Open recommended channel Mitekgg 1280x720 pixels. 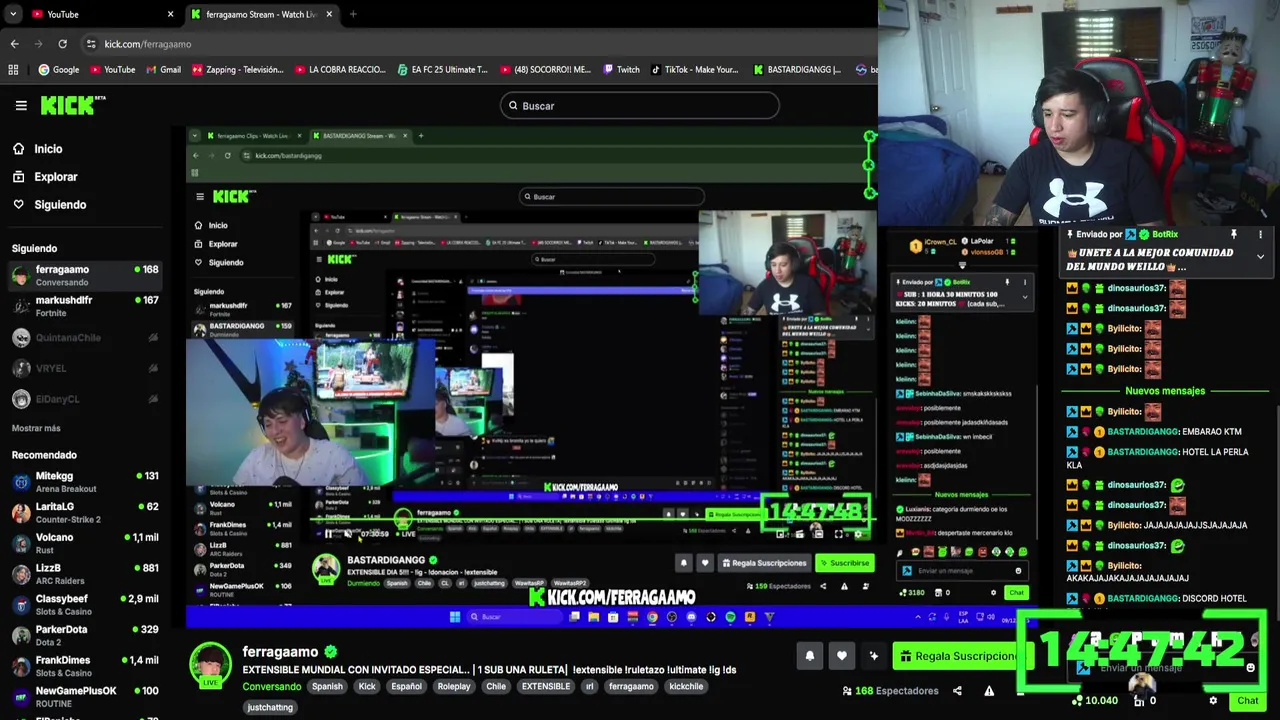[x=86, y=482]
